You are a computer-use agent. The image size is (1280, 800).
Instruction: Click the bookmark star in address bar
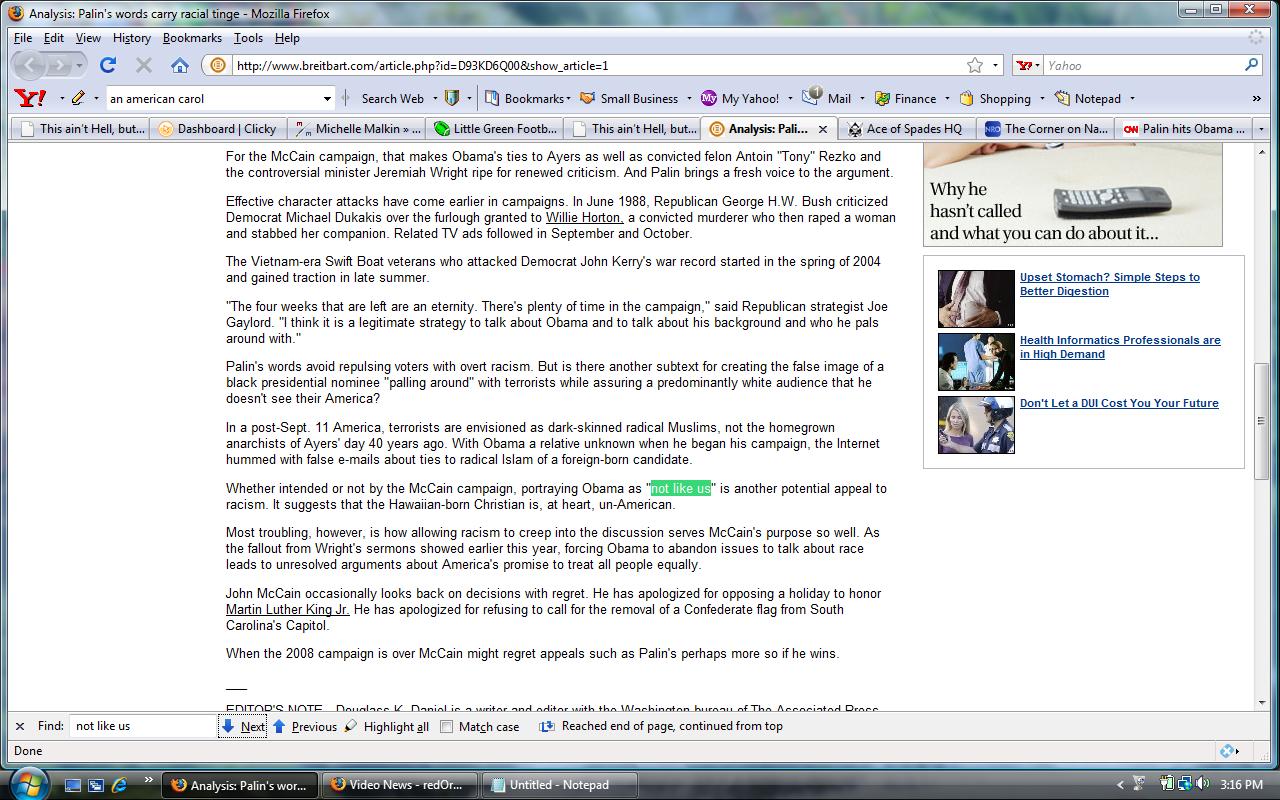pyautogui.click(x=974, y=65)
